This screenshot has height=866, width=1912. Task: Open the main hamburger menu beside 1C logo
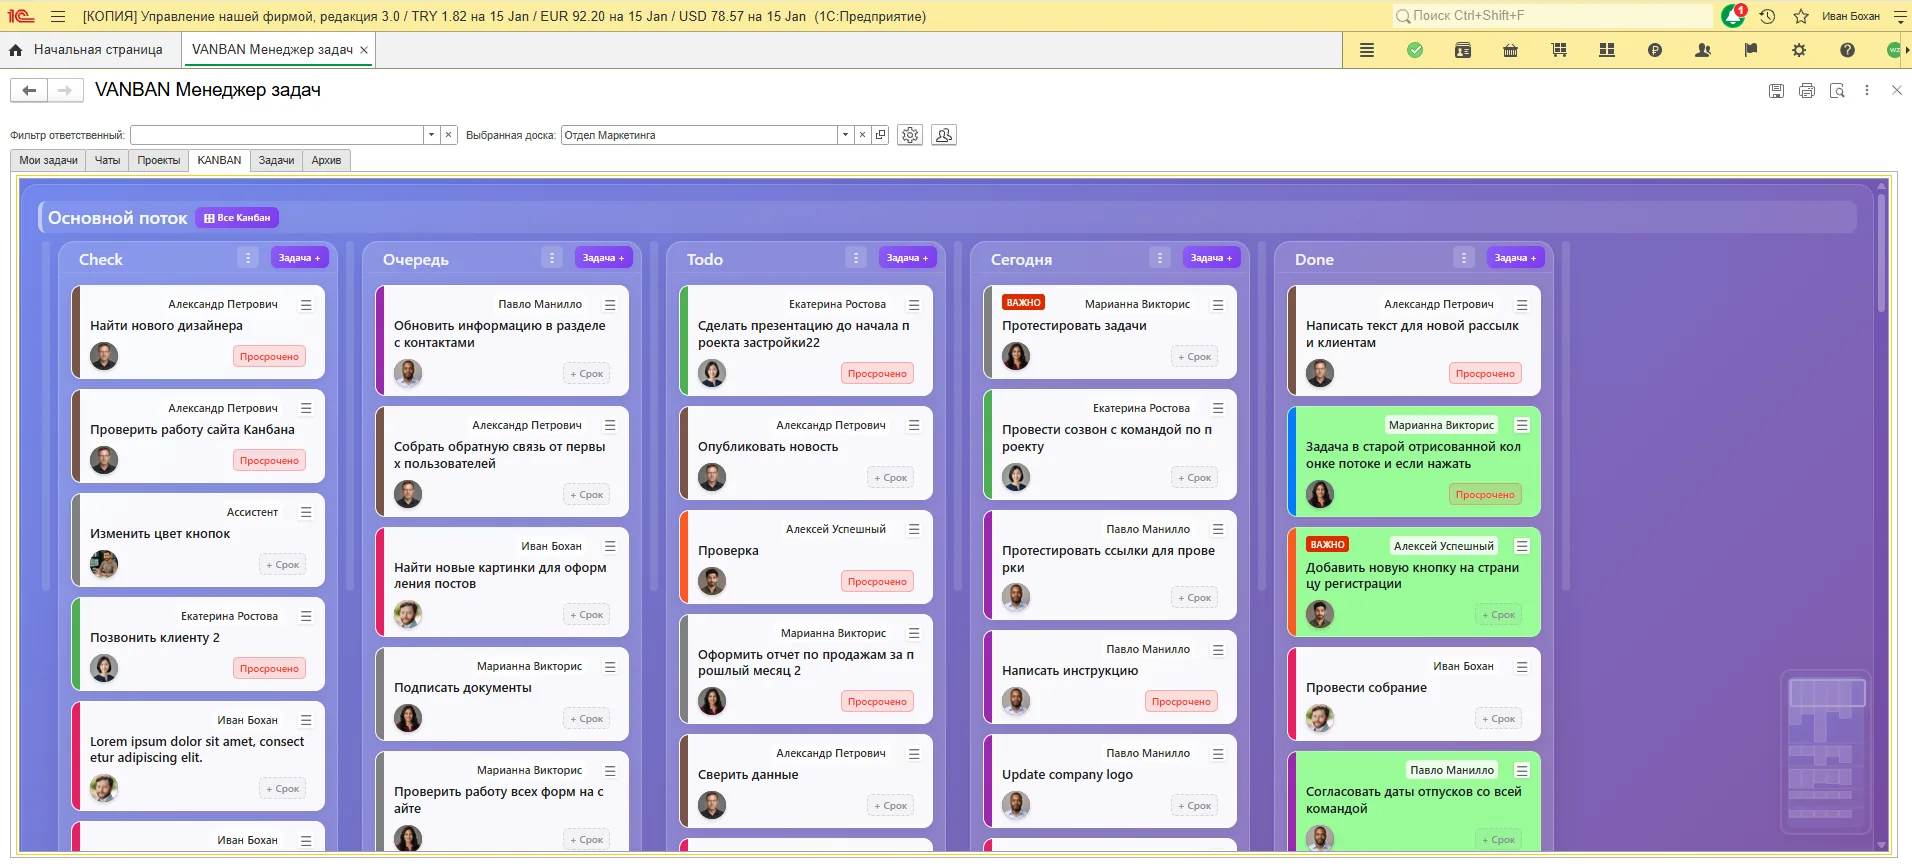[x=58, y=16]
